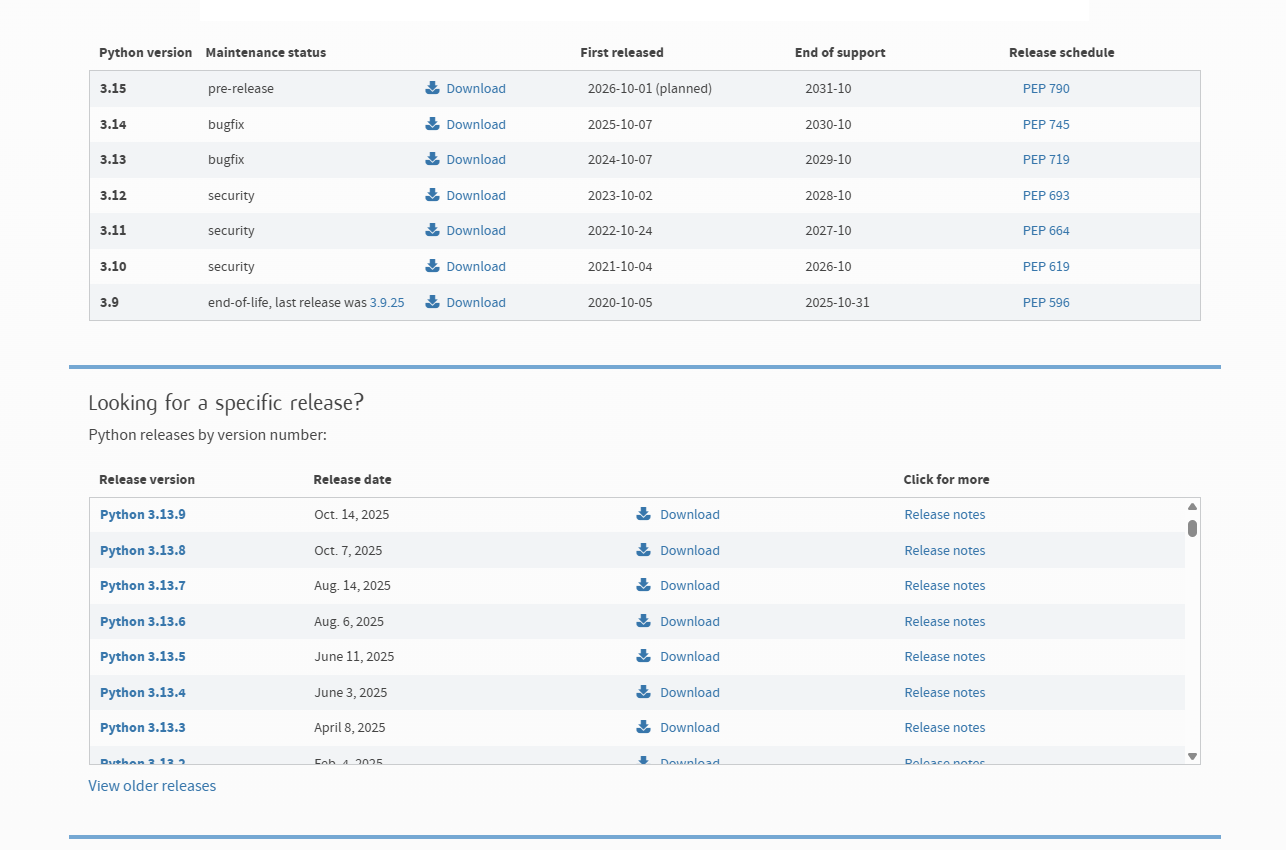View Release notes for Python 3.13.5
The height and width of the screenshot is (850, 1286).
pyautogui.click(x=945, y=657)
